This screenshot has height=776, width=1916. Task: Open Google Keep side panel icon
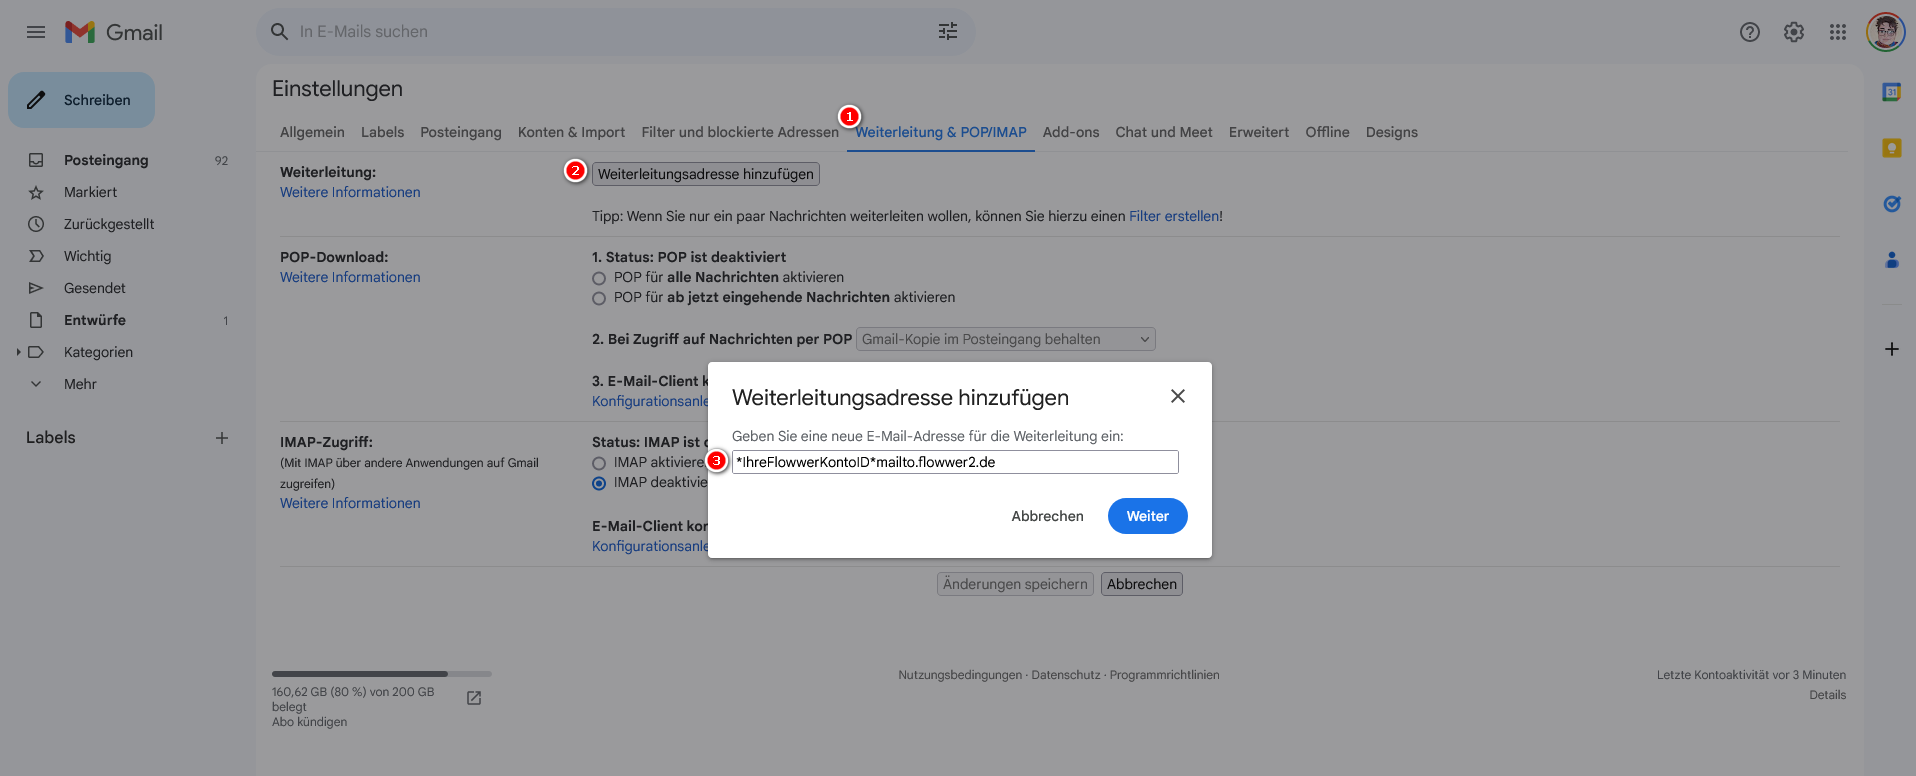tap(1891, 148)
